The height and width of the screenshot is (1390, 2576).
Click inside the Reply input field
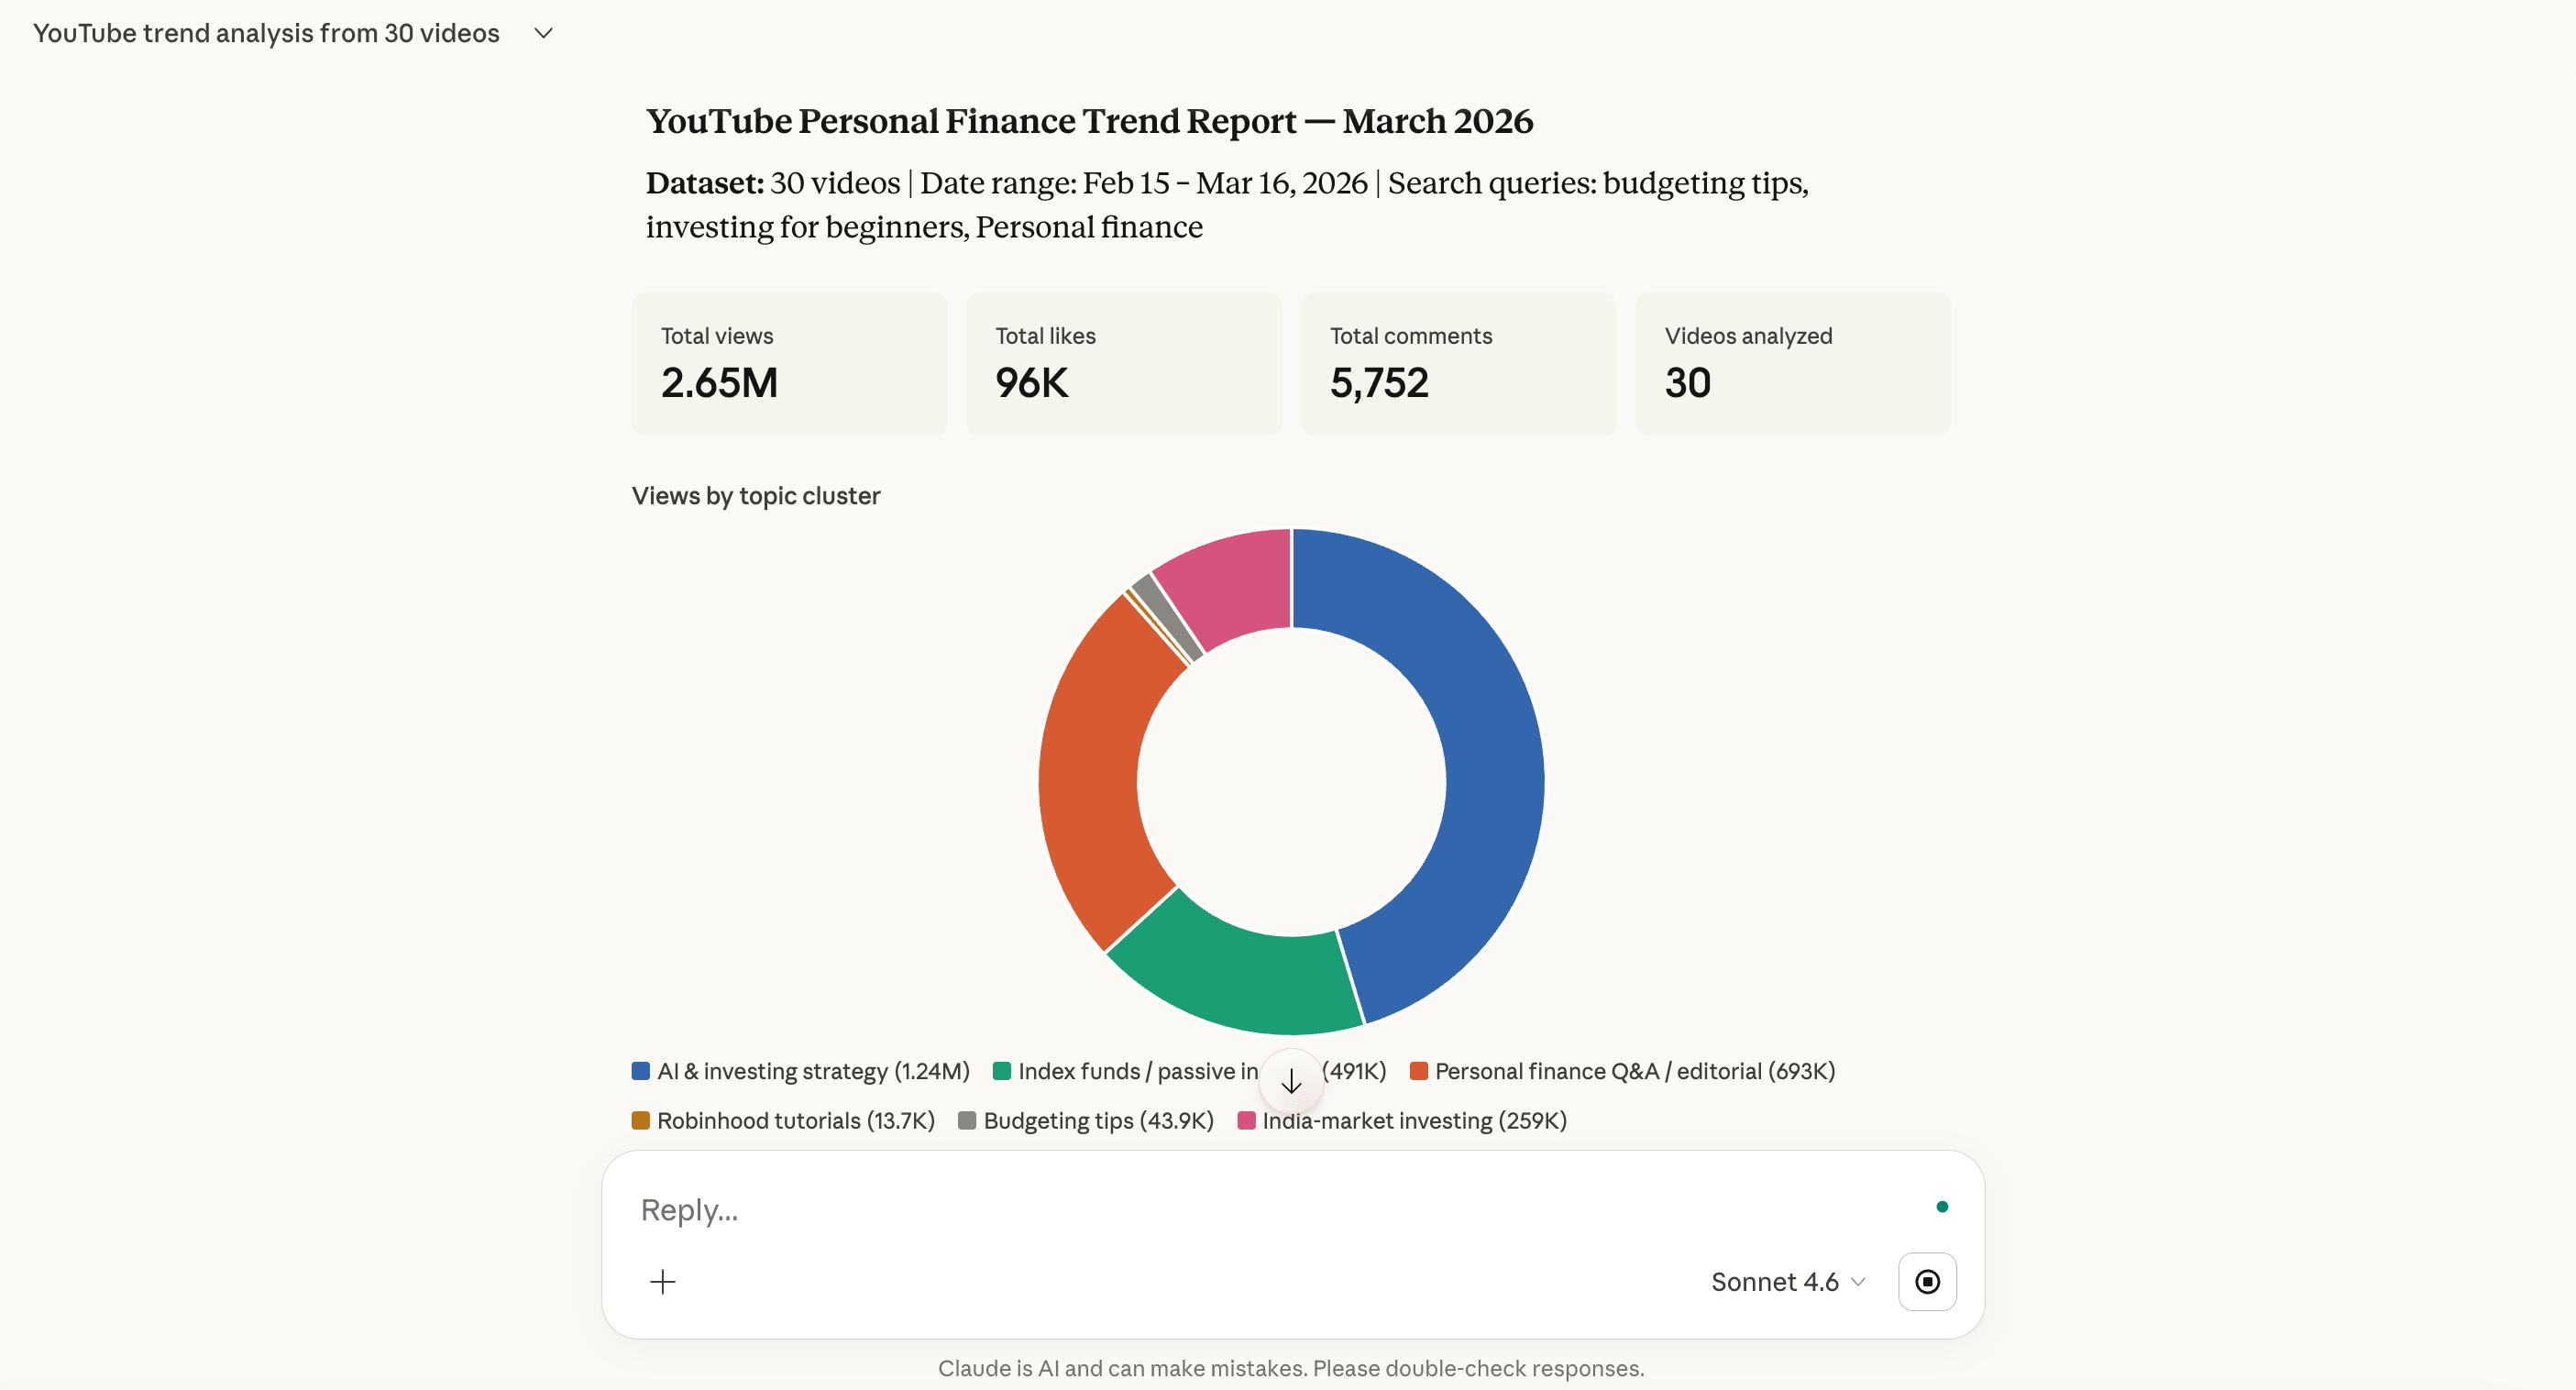pos(1100,1209)
